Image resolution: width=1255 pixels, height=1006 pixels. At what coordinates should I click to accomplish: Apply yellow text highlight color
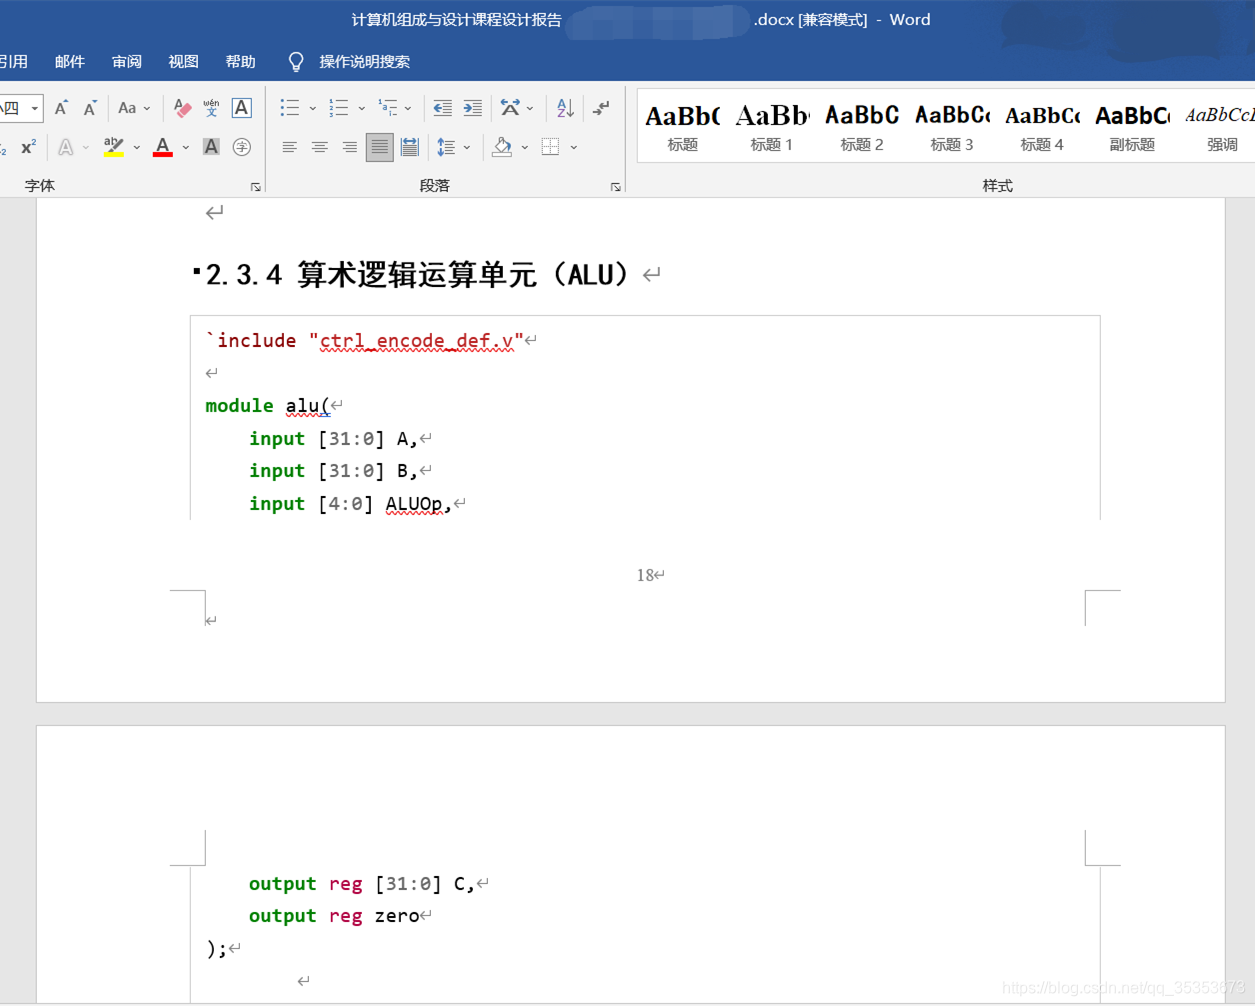point(114,147)
